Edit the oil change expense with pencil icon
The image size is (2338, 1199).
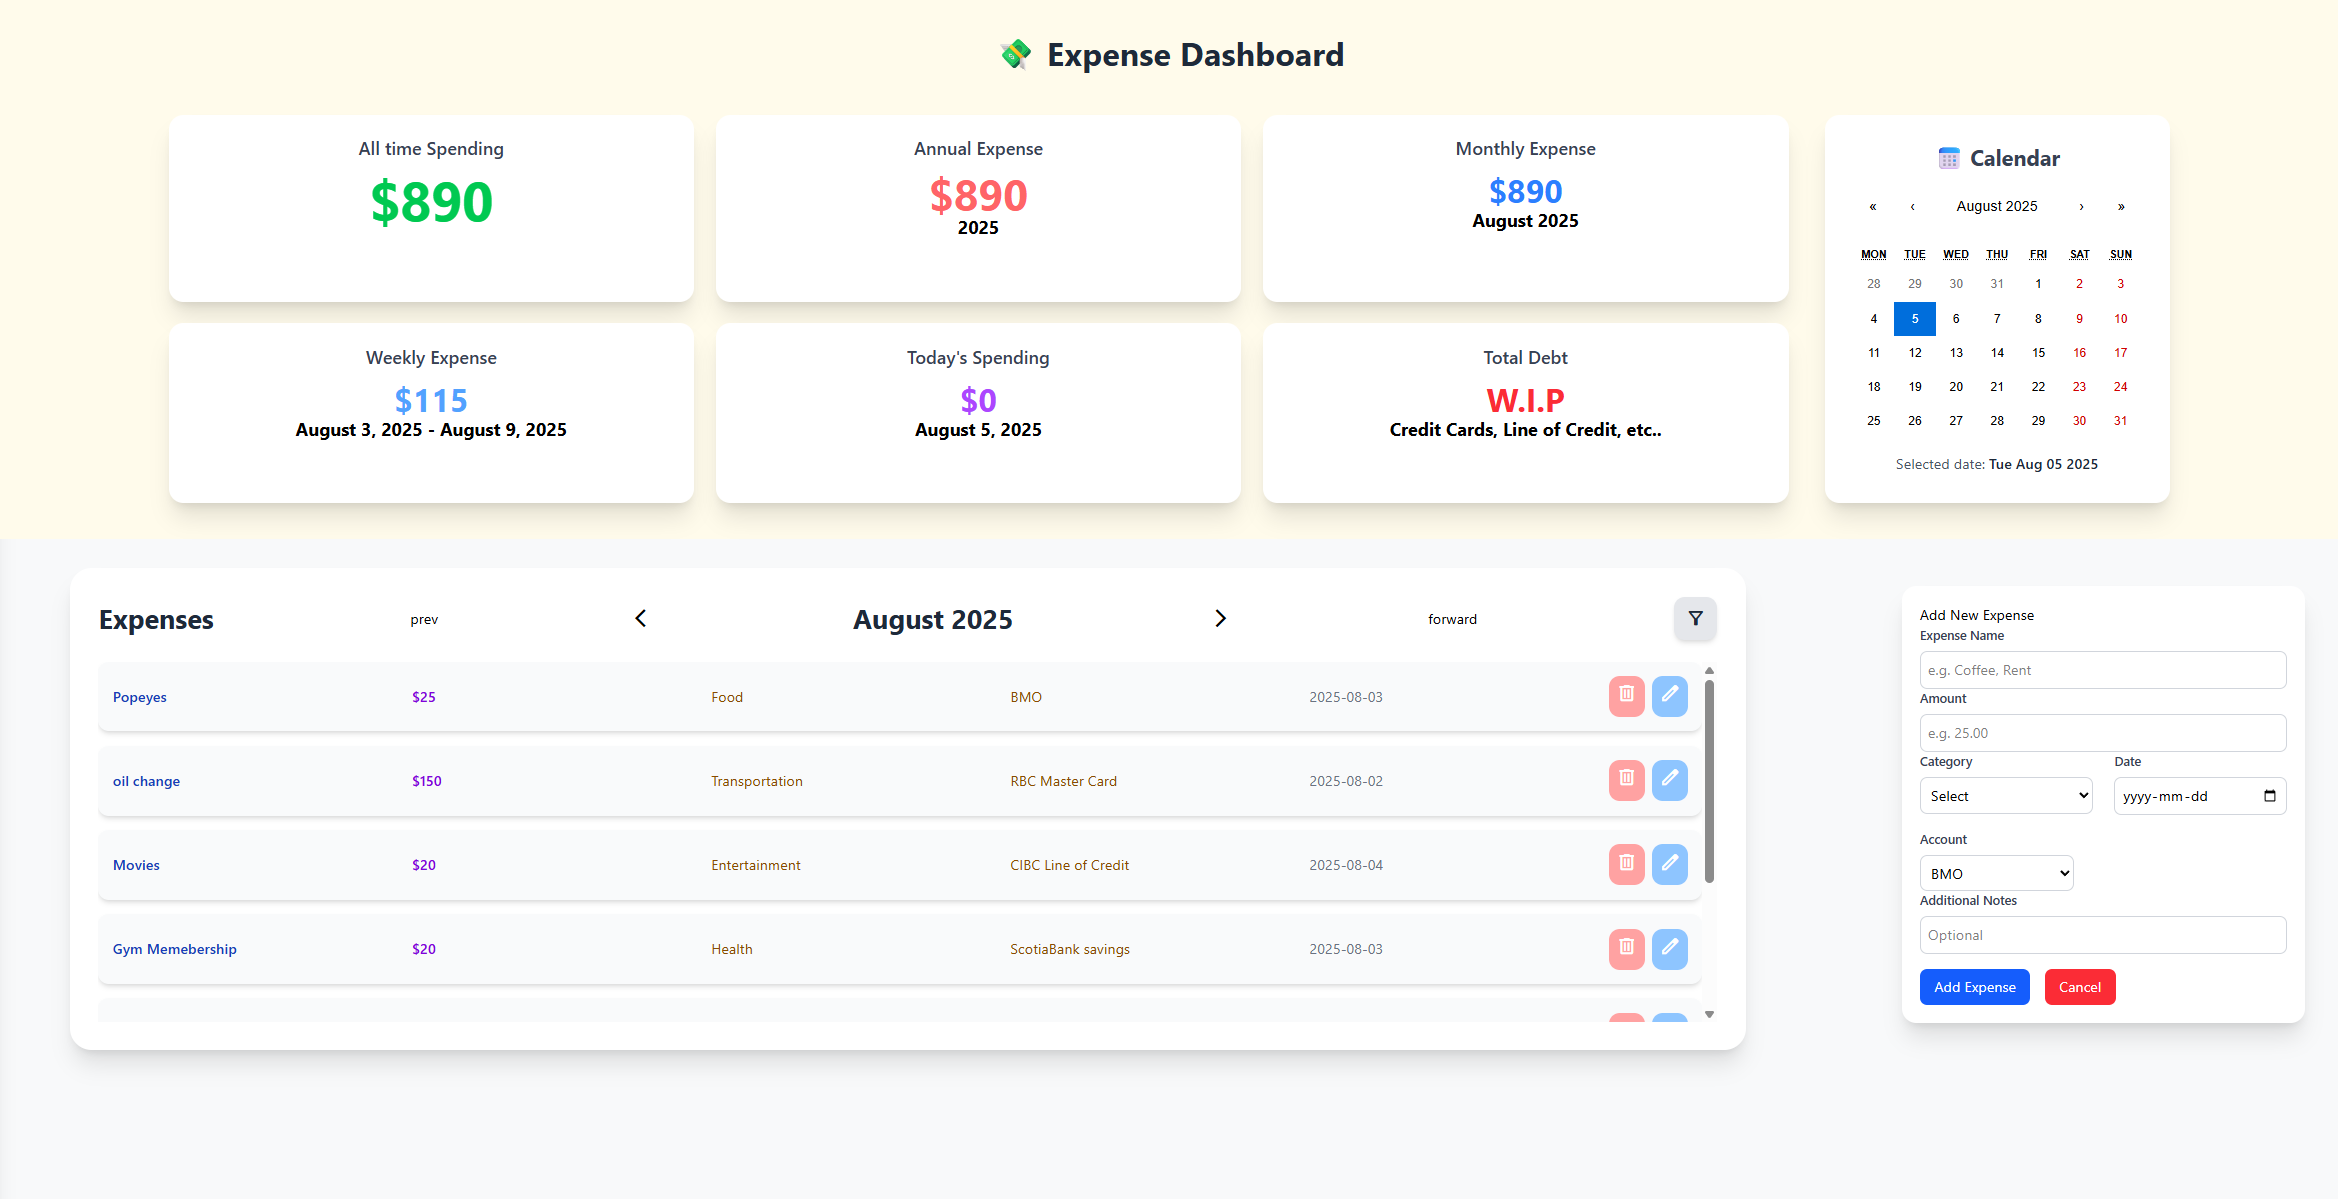1670,781
